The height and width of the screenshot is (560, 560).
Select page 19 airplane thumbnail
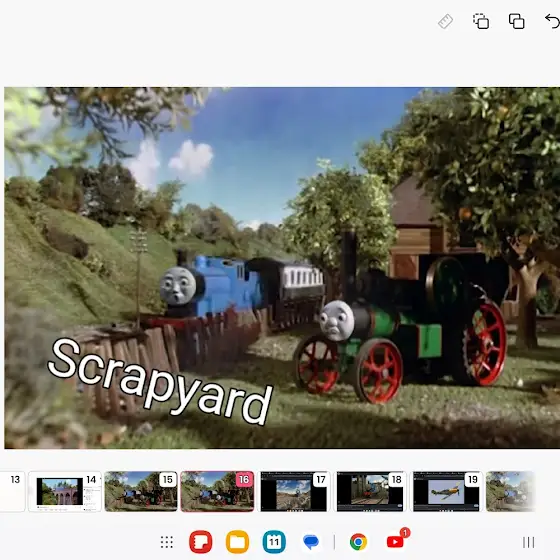pyautogui.click(x=447, y=491)
